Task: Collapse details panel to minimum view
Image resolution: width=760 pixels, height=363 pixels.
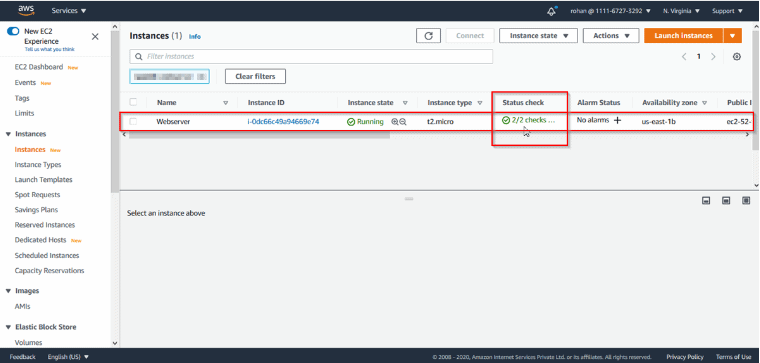Action: point(706,200)
